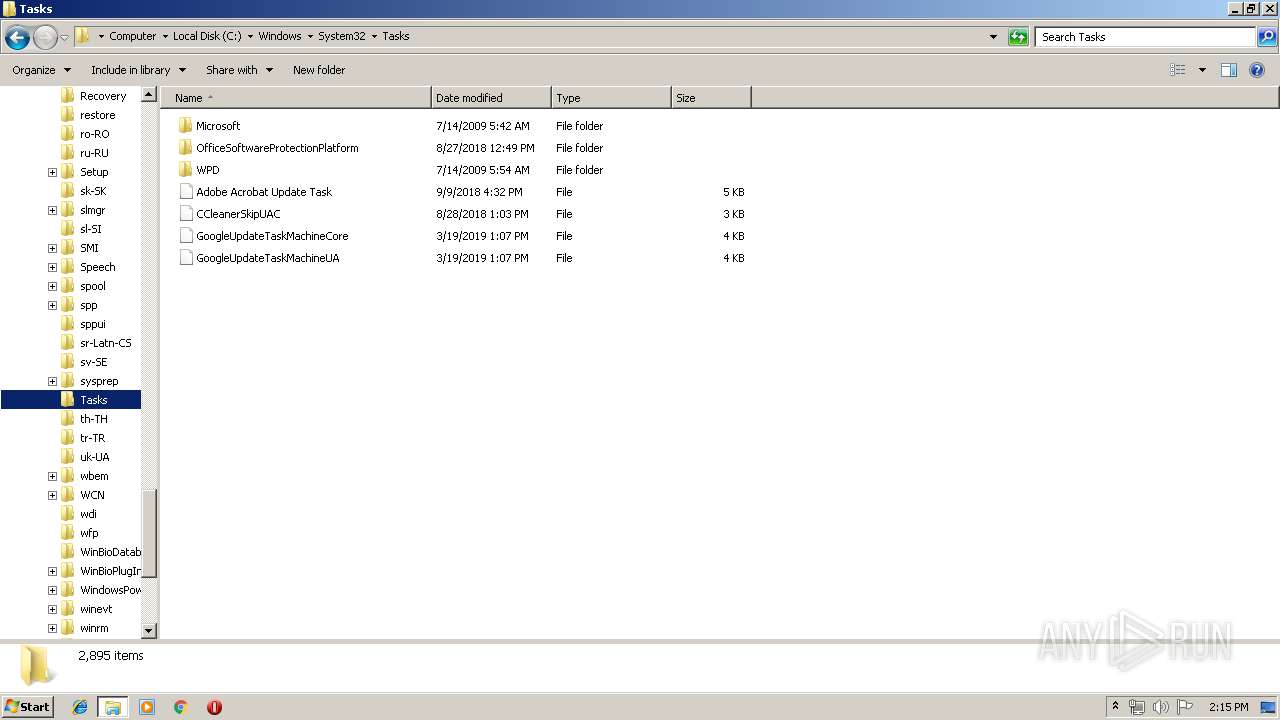1280x720 pixels.
Task: Open the address bar history dropdown
Action: [993, 37]
